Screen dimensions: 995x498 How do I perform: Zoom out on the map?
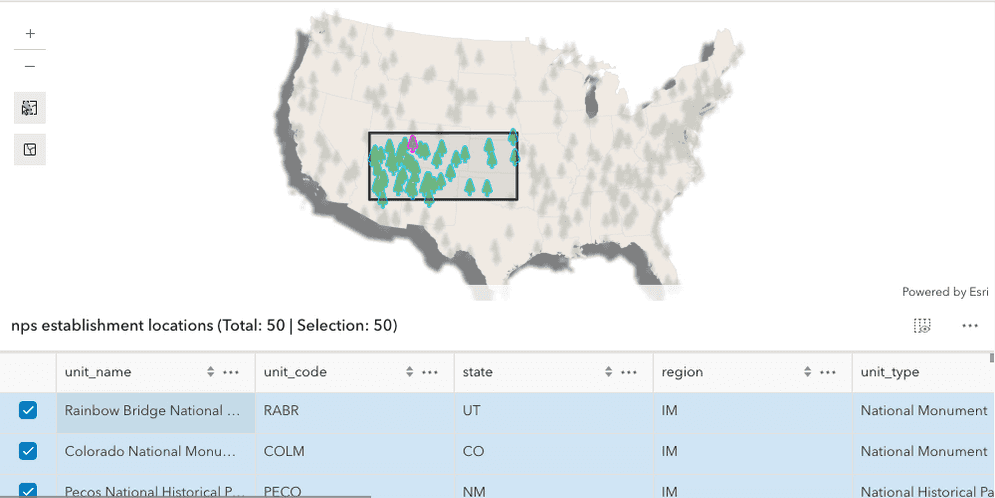[x=30, y=66]
